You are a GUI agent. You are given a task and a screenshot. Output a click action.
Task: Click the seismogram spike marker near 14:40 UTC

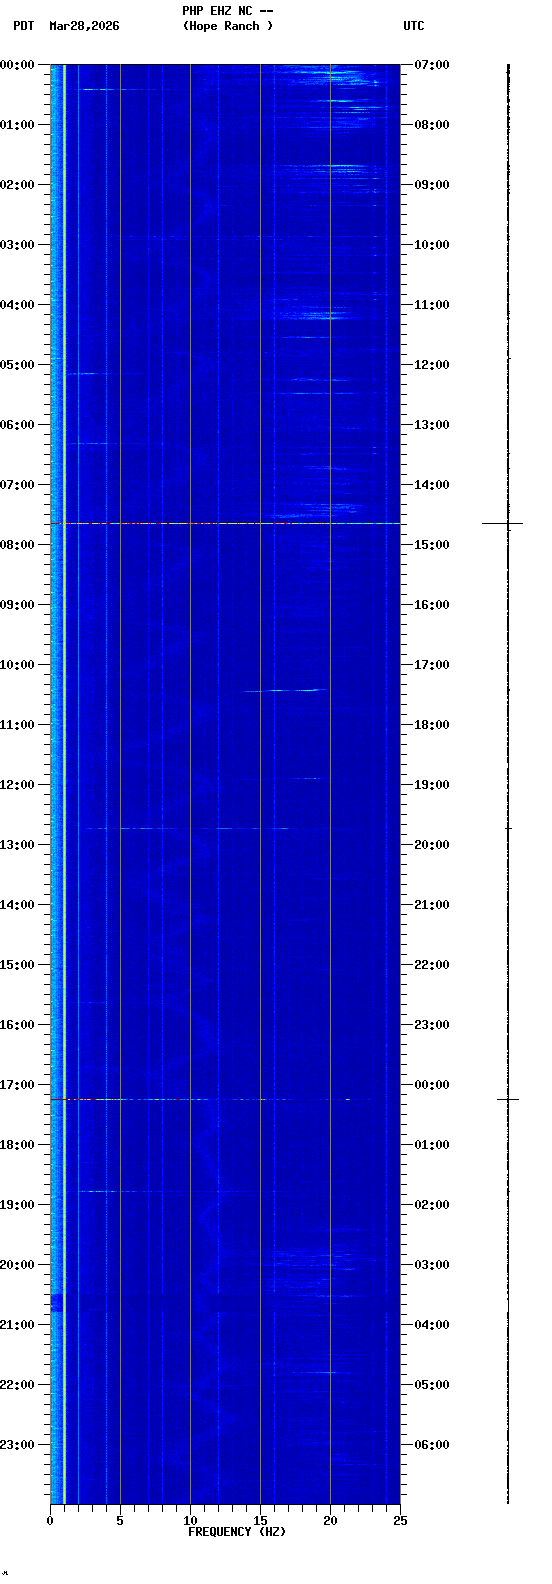point(503,523)
